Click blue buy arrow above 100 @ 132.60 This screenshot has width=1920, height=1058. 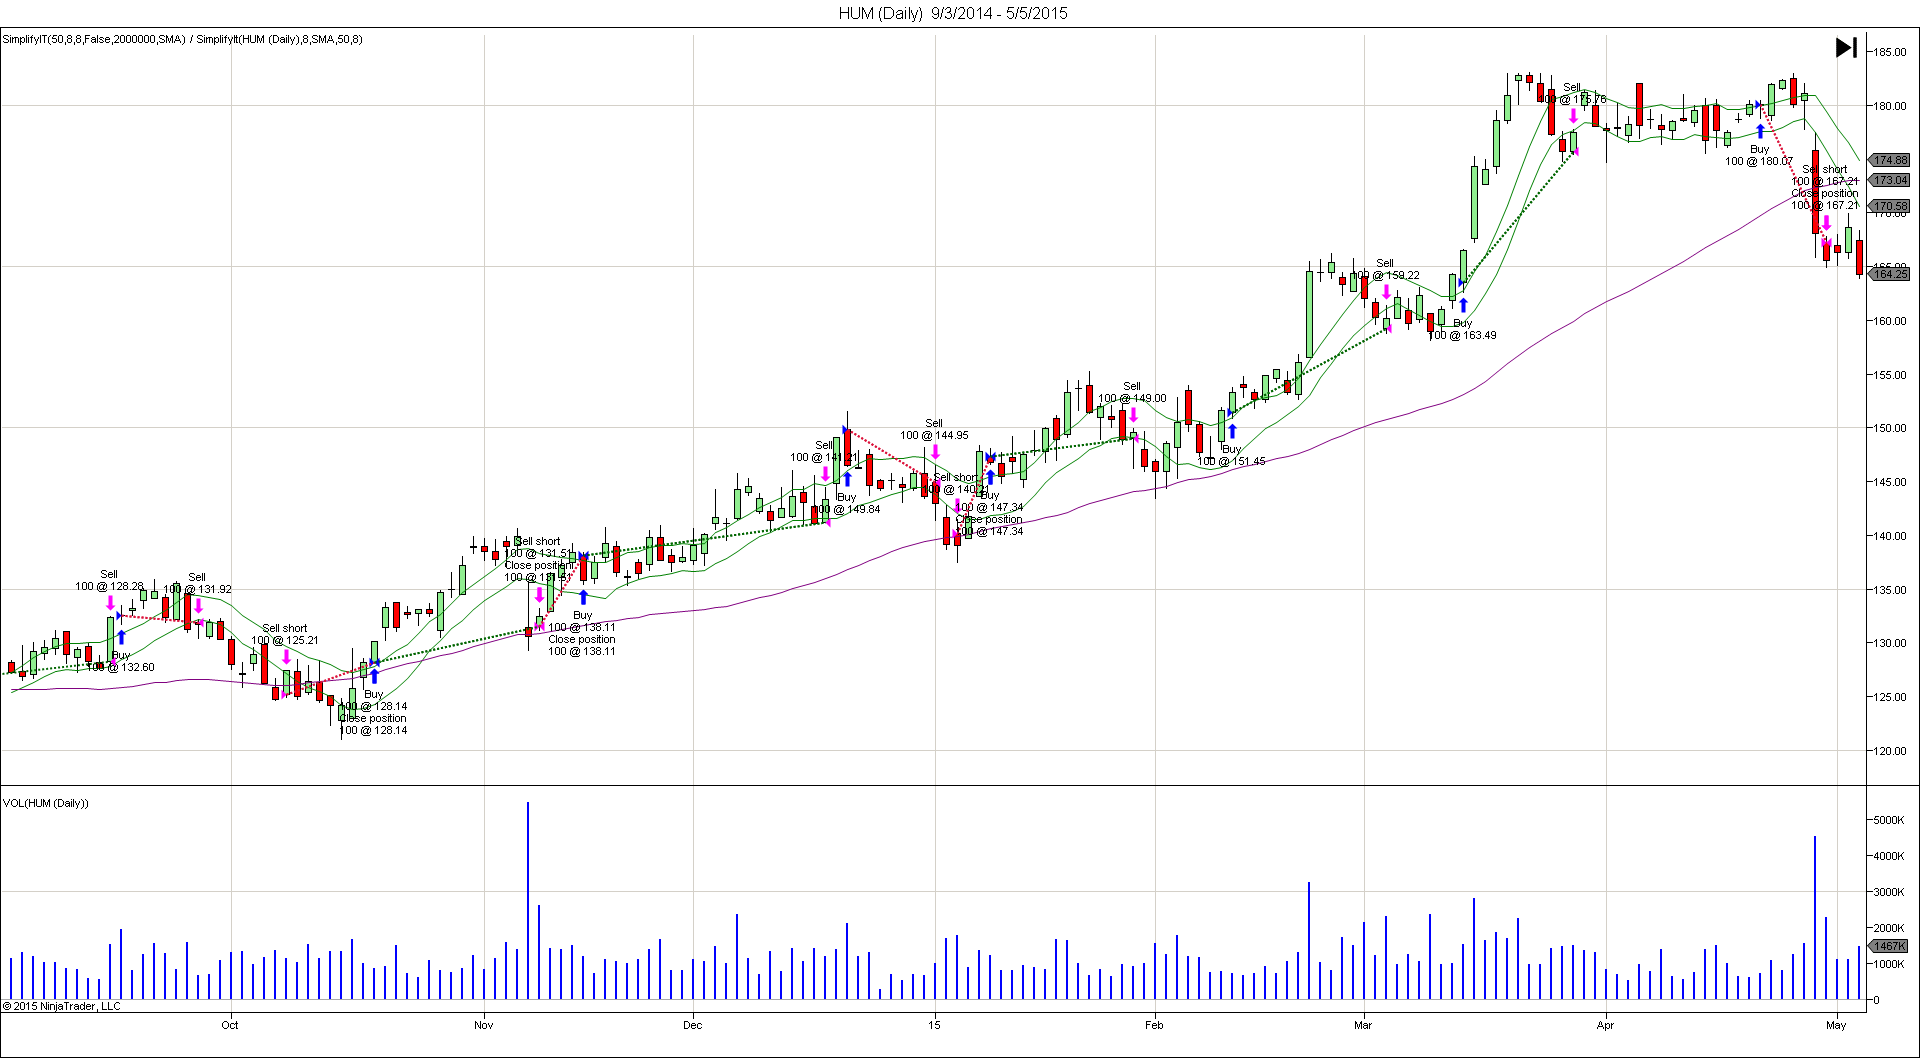[121, 636]
